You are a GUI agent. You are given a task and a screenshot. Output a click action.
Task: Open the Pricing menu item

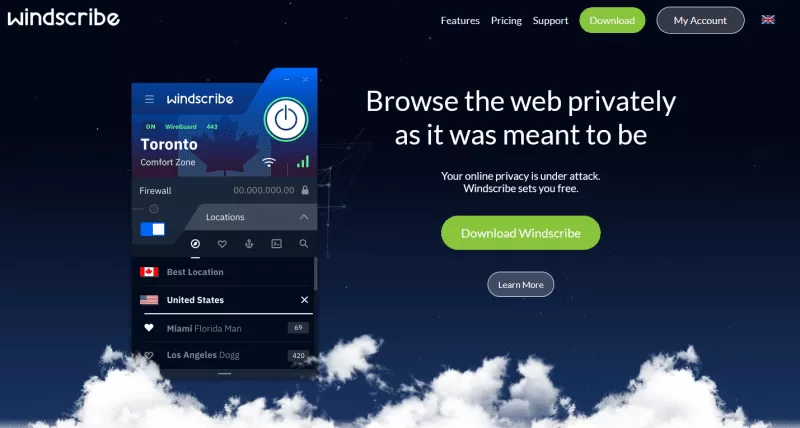point(506,20)
